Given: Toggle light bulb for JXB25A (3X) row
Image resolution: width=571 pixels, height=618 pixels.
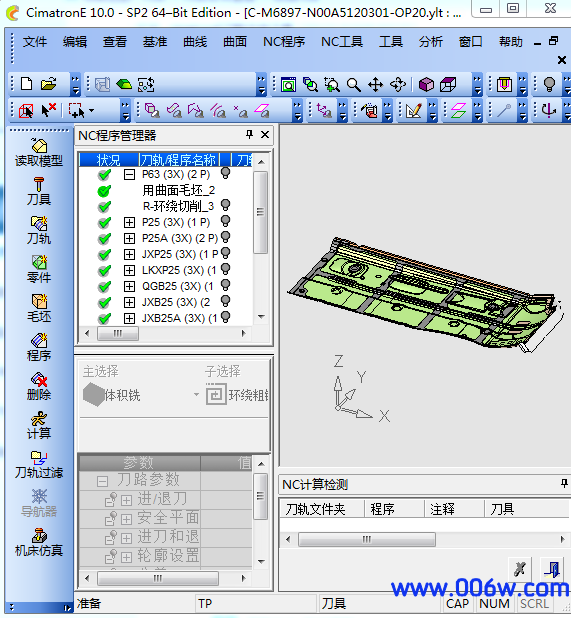Looking at the screenshot, I should [225, 317].
